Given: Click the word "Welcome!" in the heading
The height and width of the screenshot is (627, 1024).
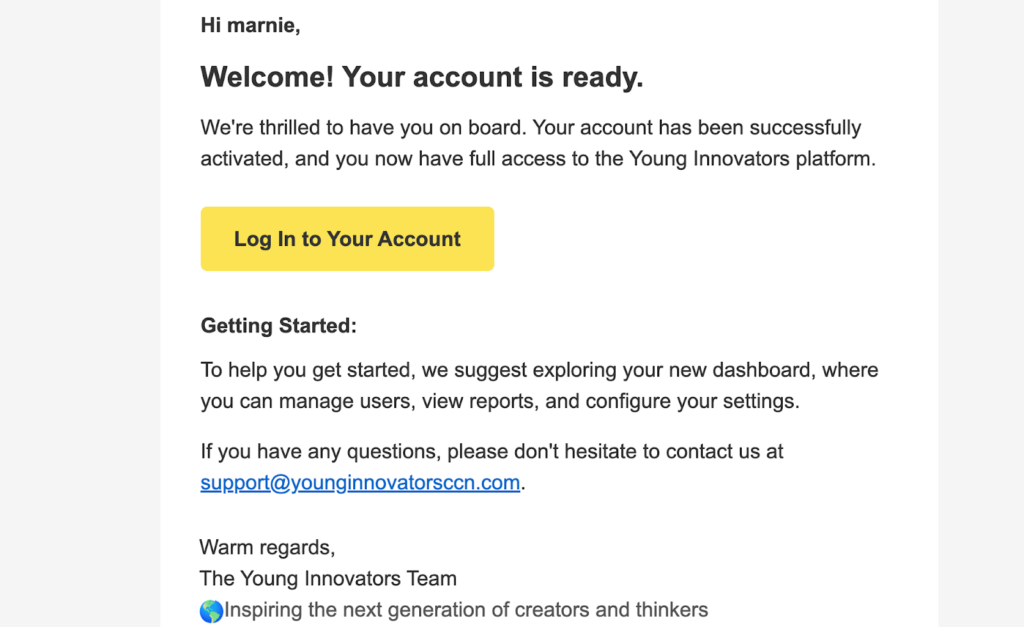Looking at the screenshot, I should coord(267,77).
